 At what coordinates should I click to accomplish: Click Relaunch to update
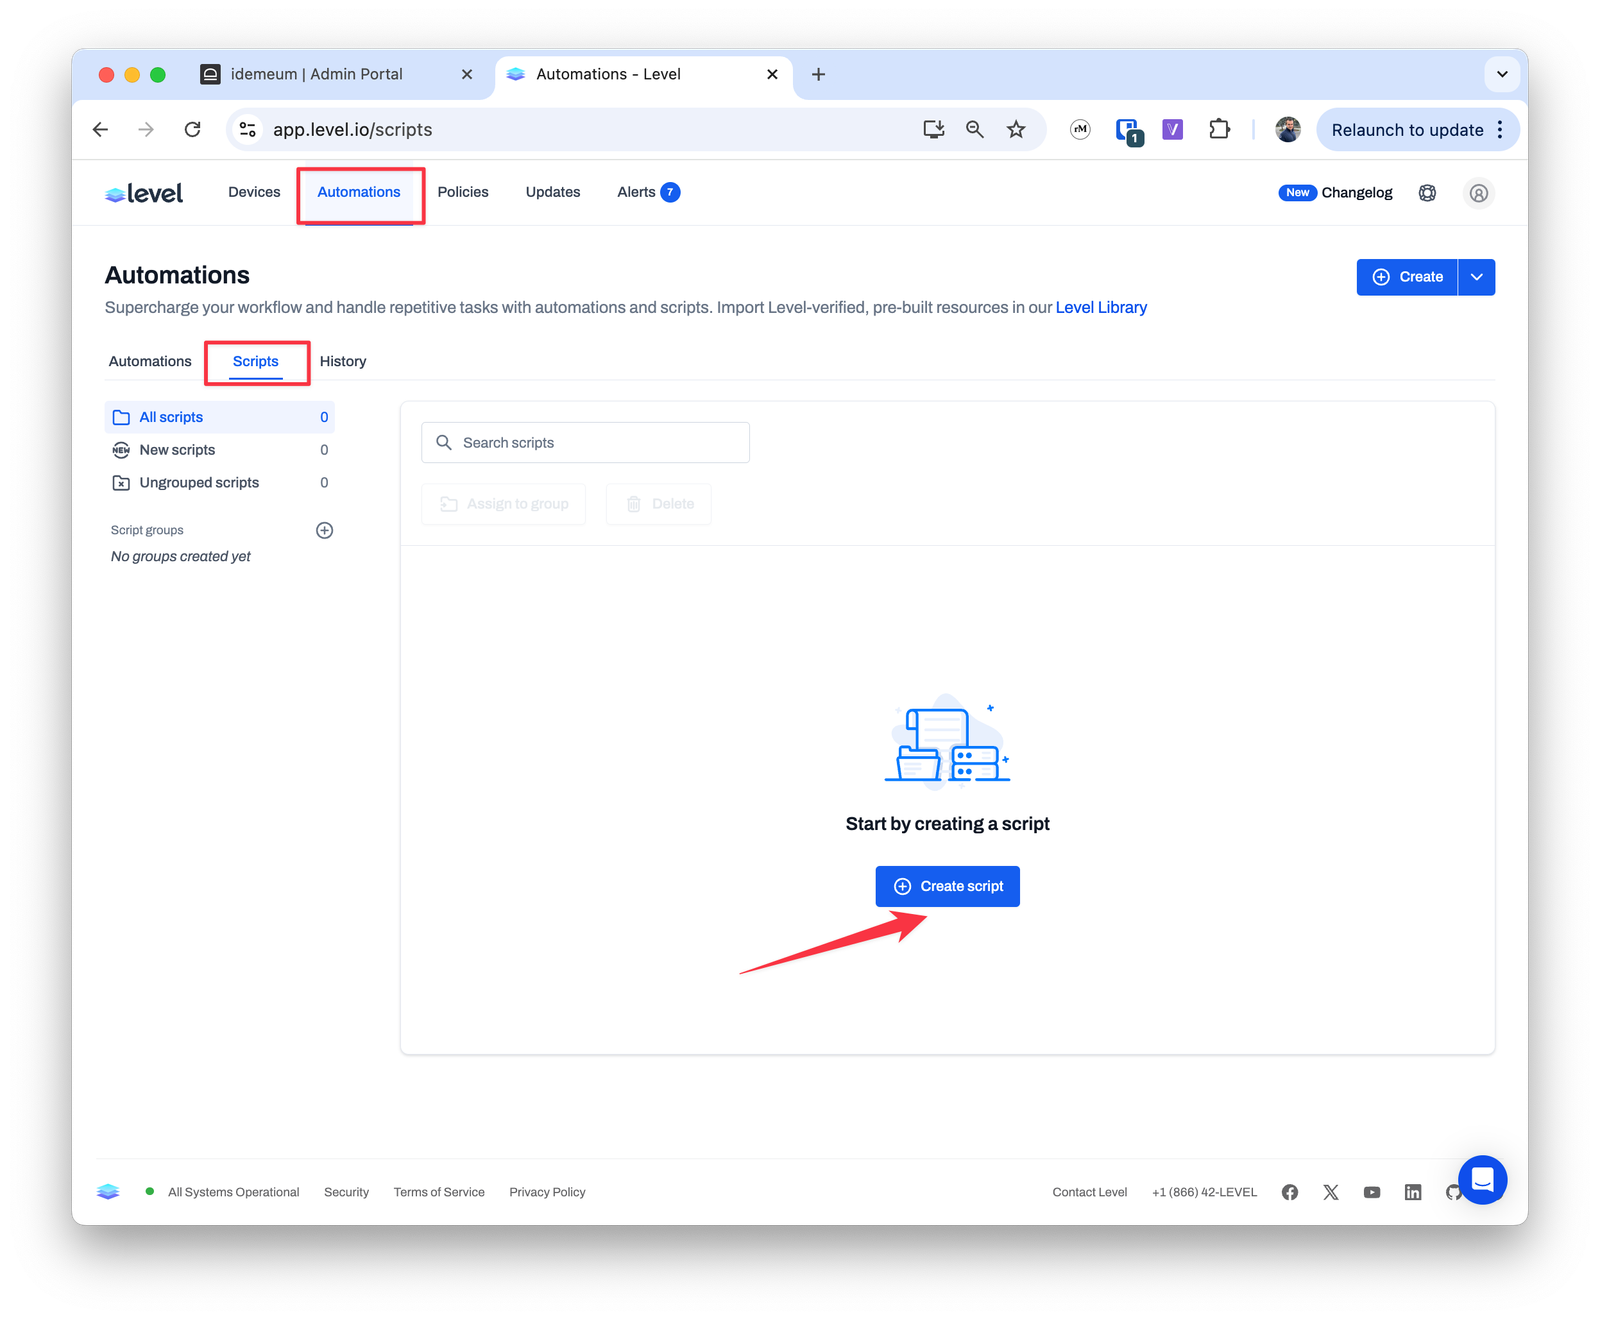click(x=1407, y=130)
